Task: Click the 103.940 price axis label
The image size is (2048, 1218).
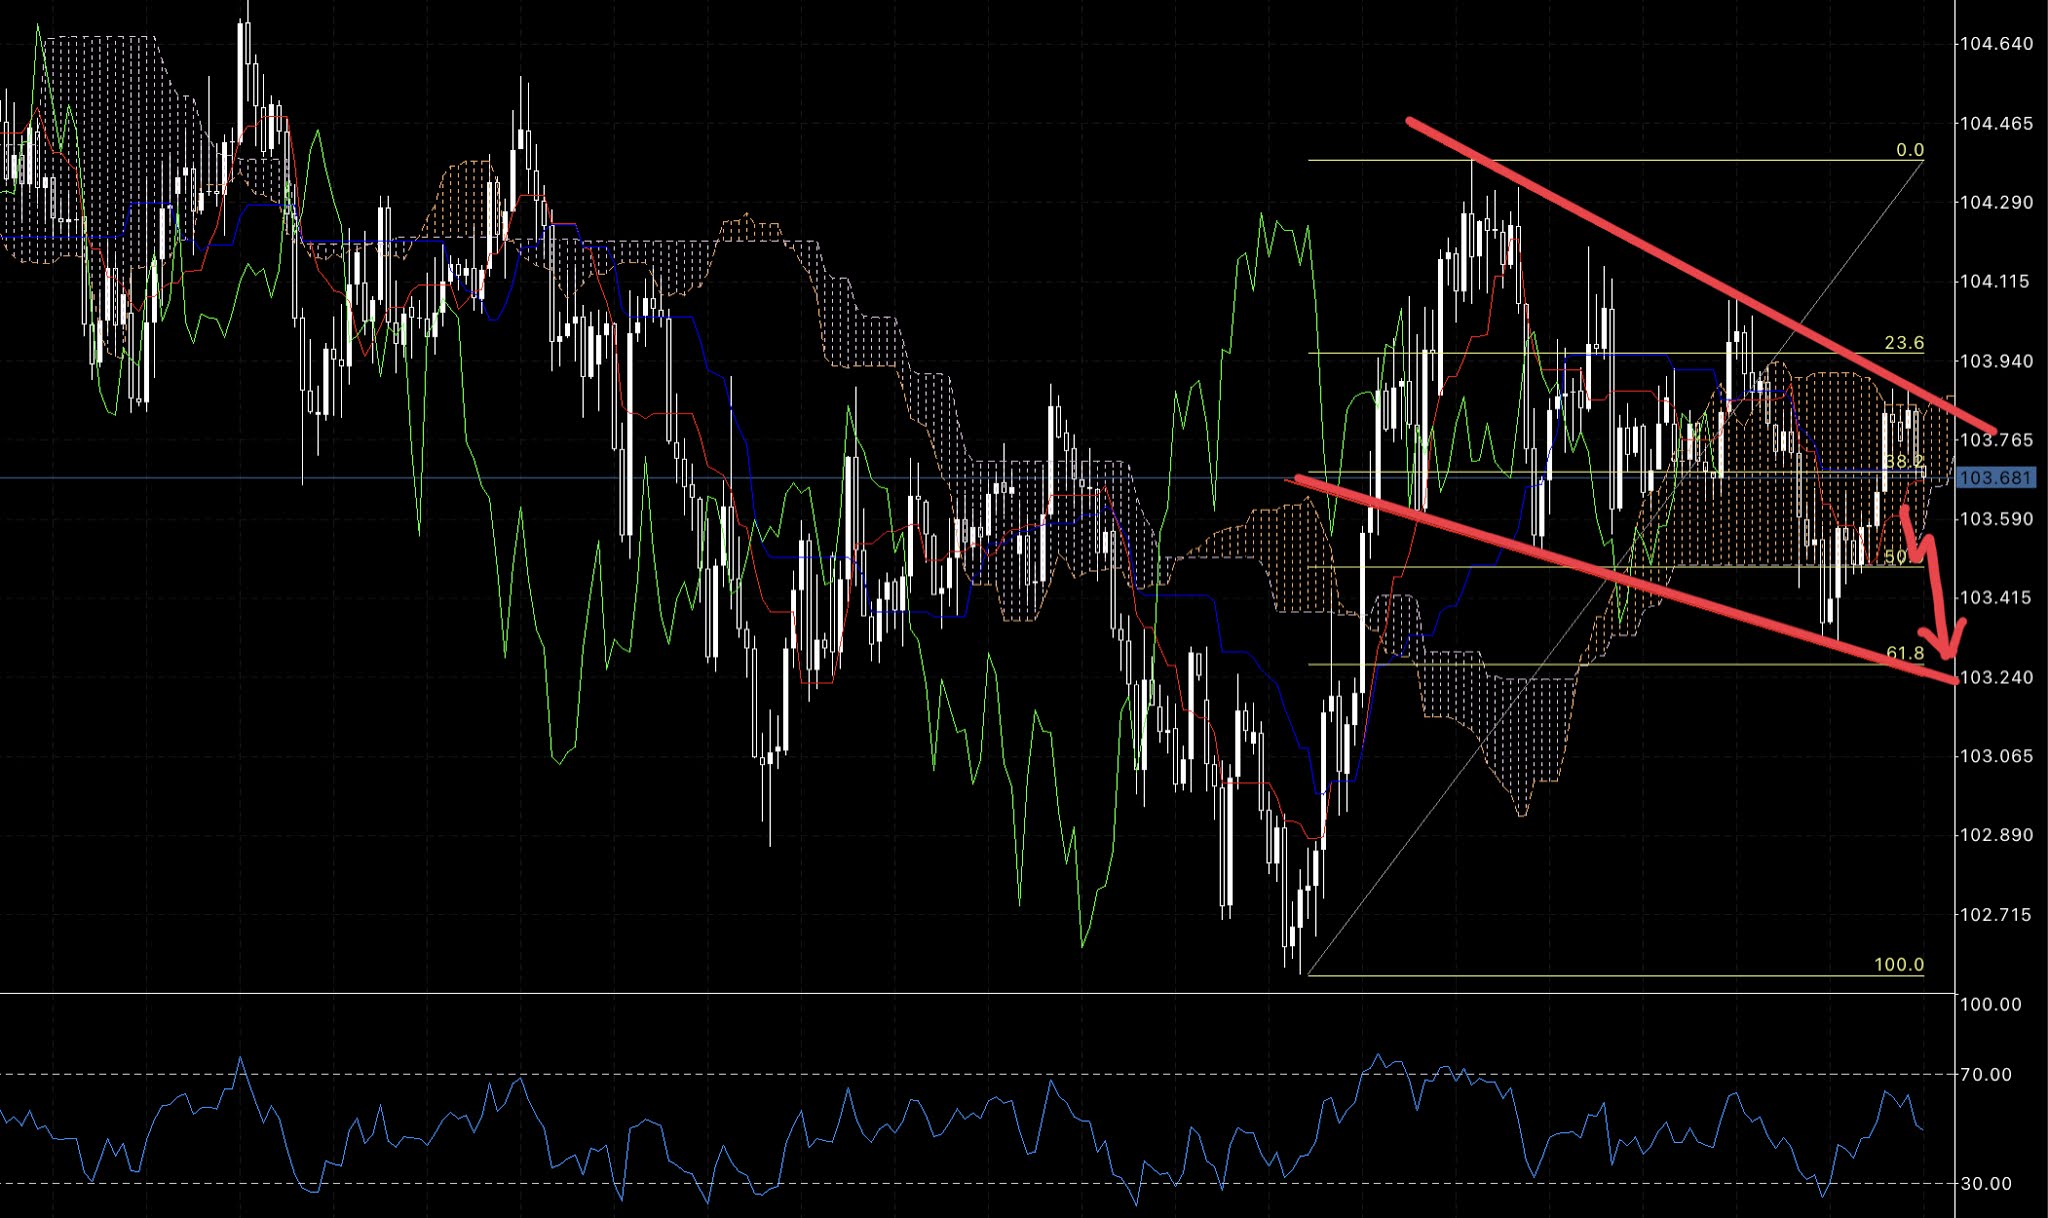Action: 1995,361
